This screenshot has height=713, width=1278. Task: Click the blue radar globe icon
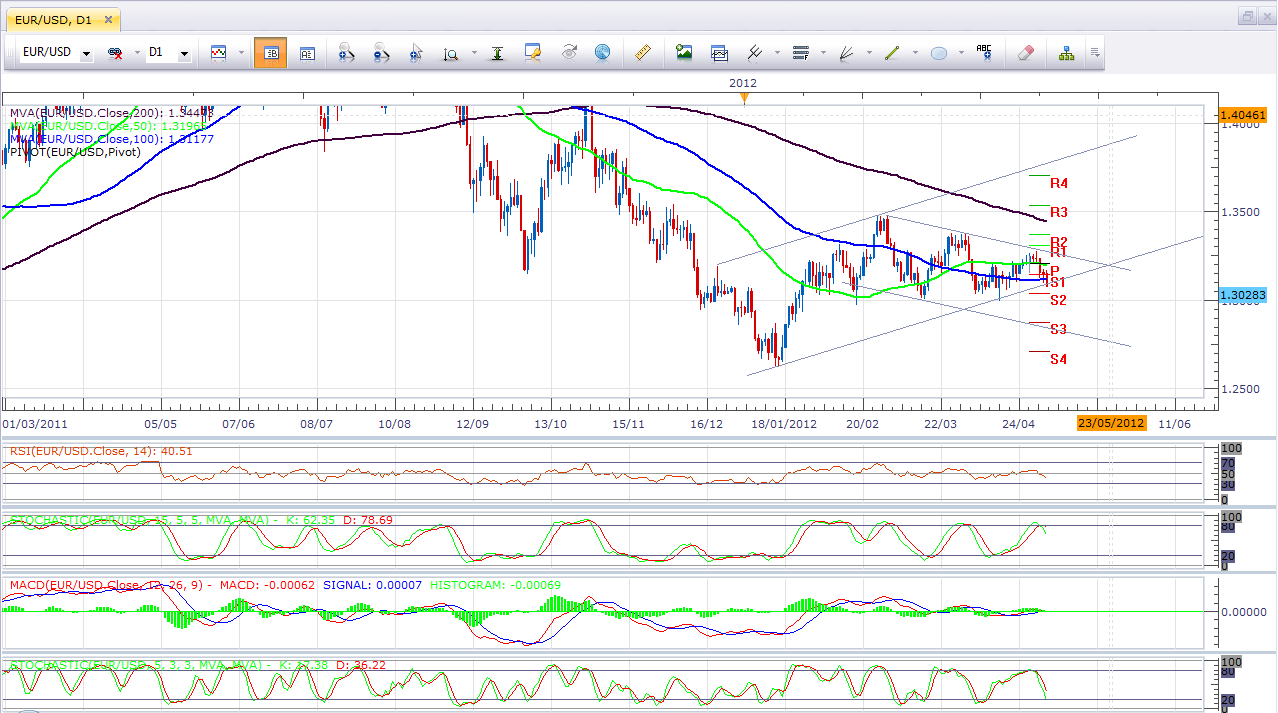click(x=602, y=53)
